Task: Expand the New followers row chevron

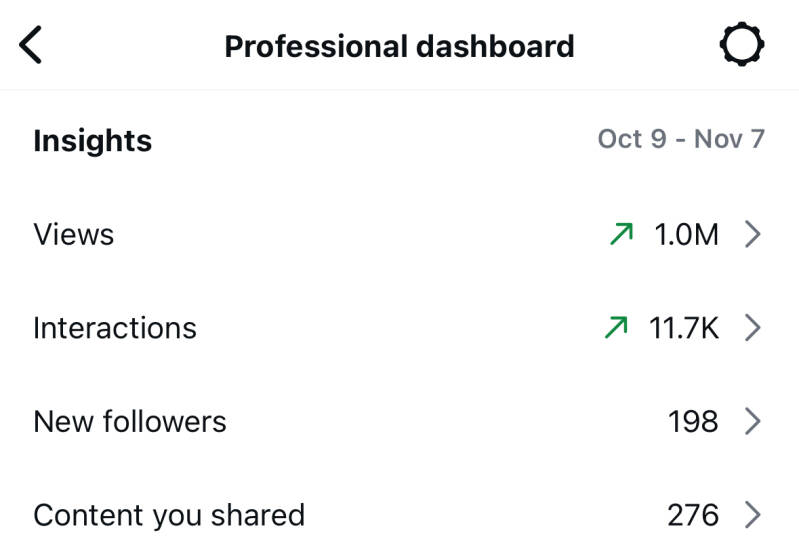Action: tap(753, 421)
